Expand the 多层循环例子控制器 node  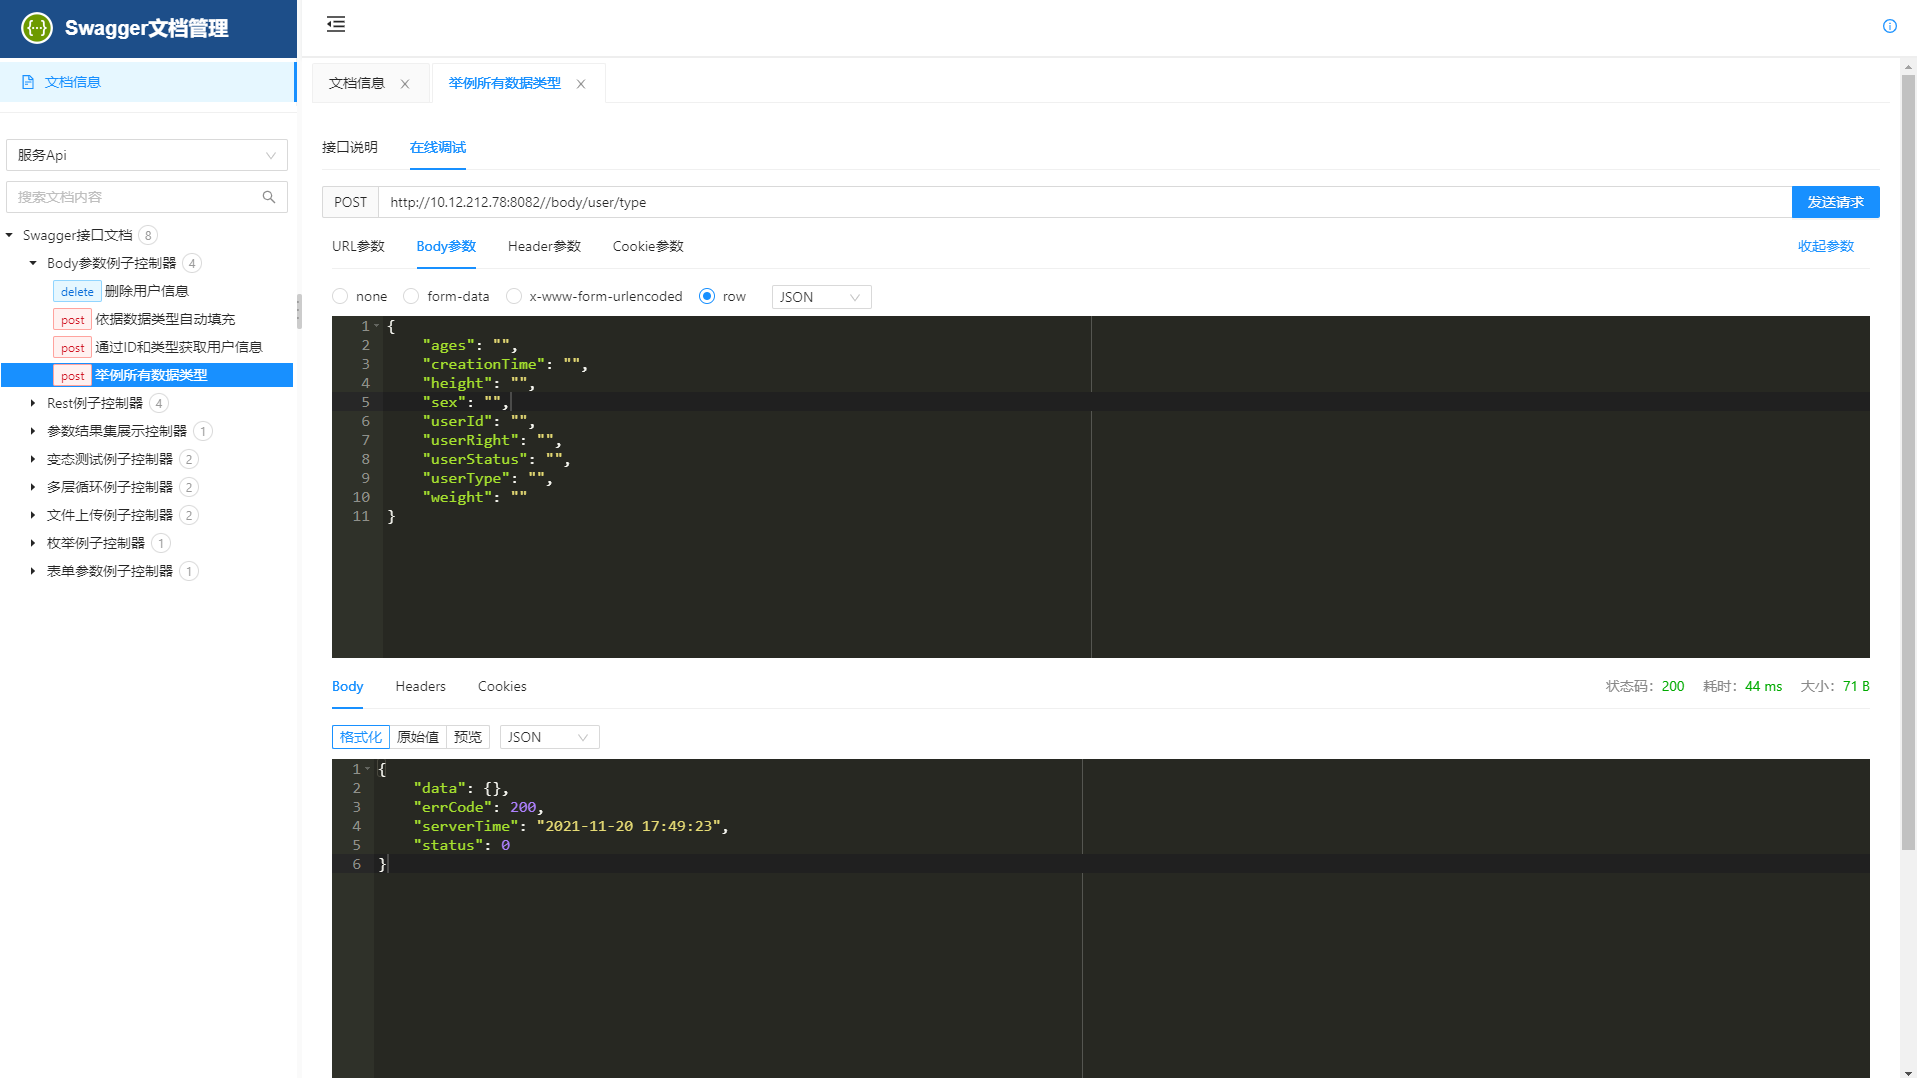[x=33, y=487]
